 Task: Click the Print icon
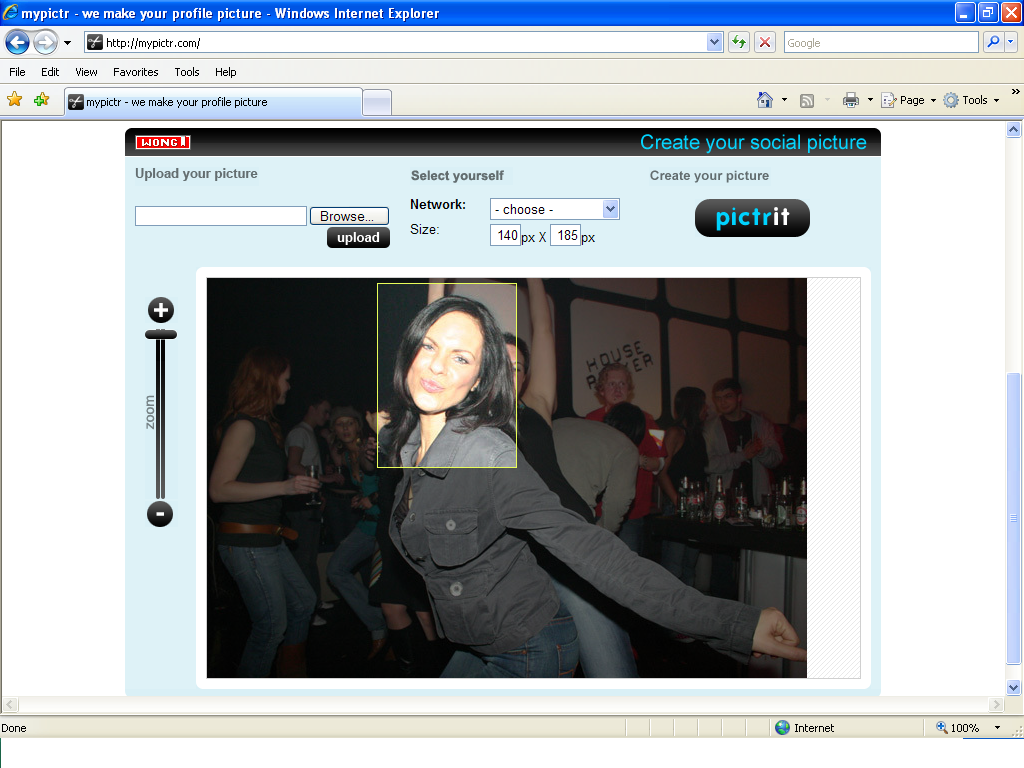click(x=850, y=100)
